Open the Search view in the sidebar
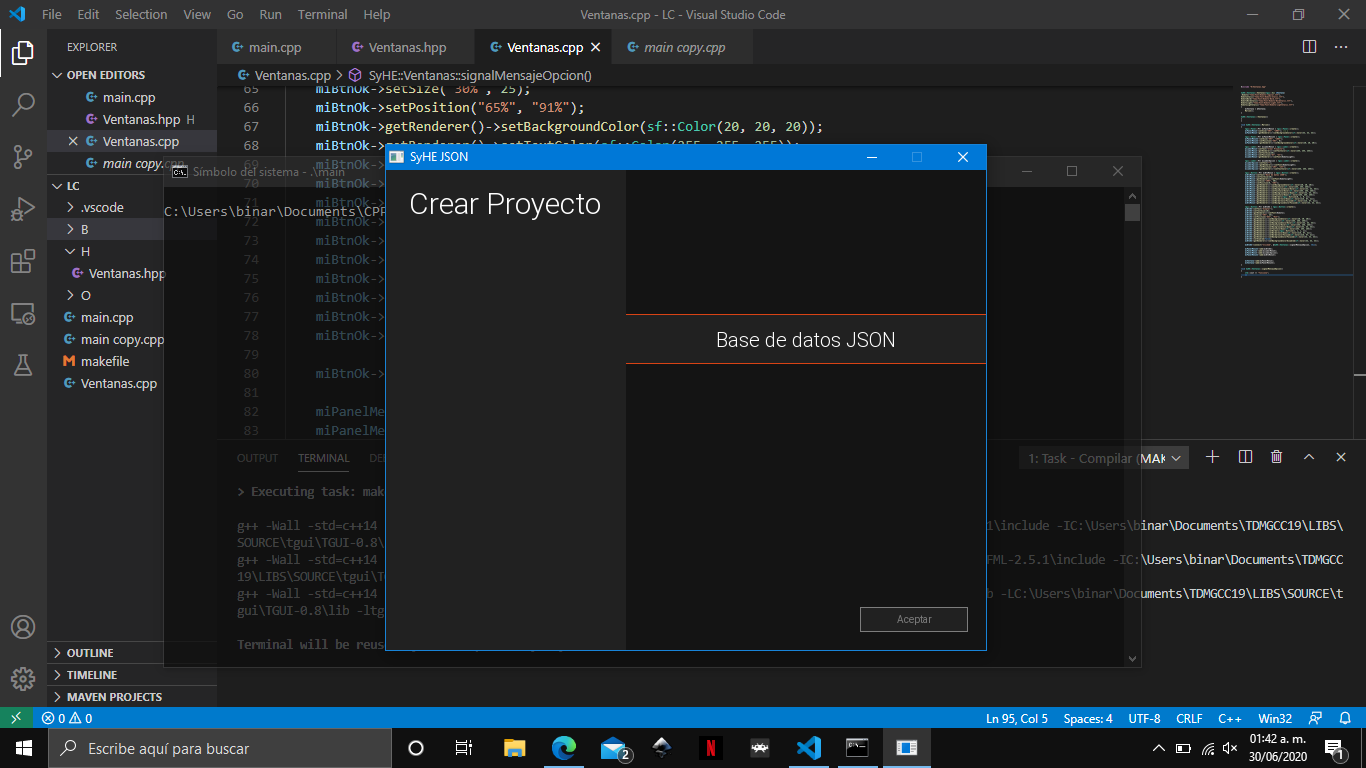Viewport: 1366px width, 768px height. coord(23,105)
